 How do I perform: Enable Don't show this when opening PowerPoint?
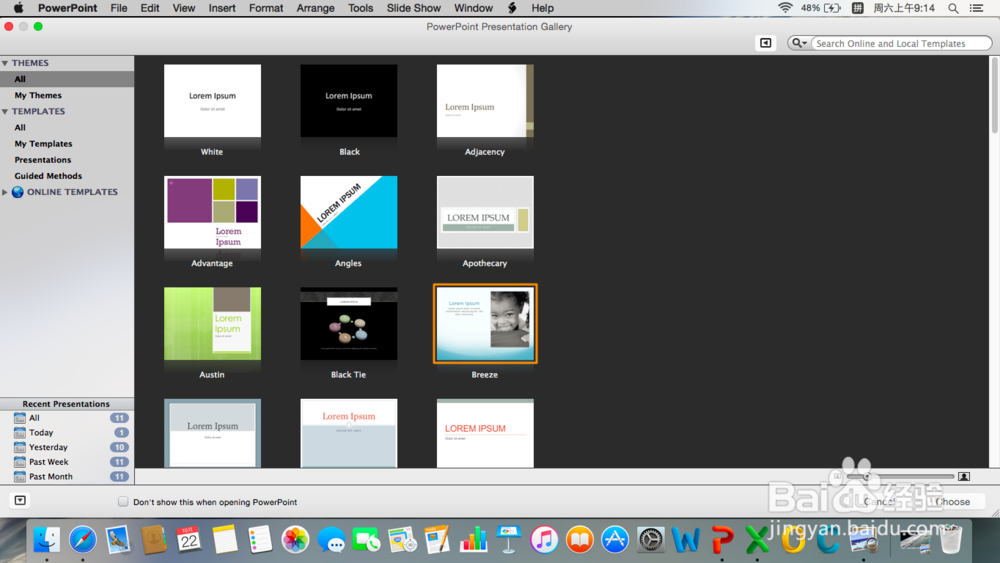tap(123, 502)
